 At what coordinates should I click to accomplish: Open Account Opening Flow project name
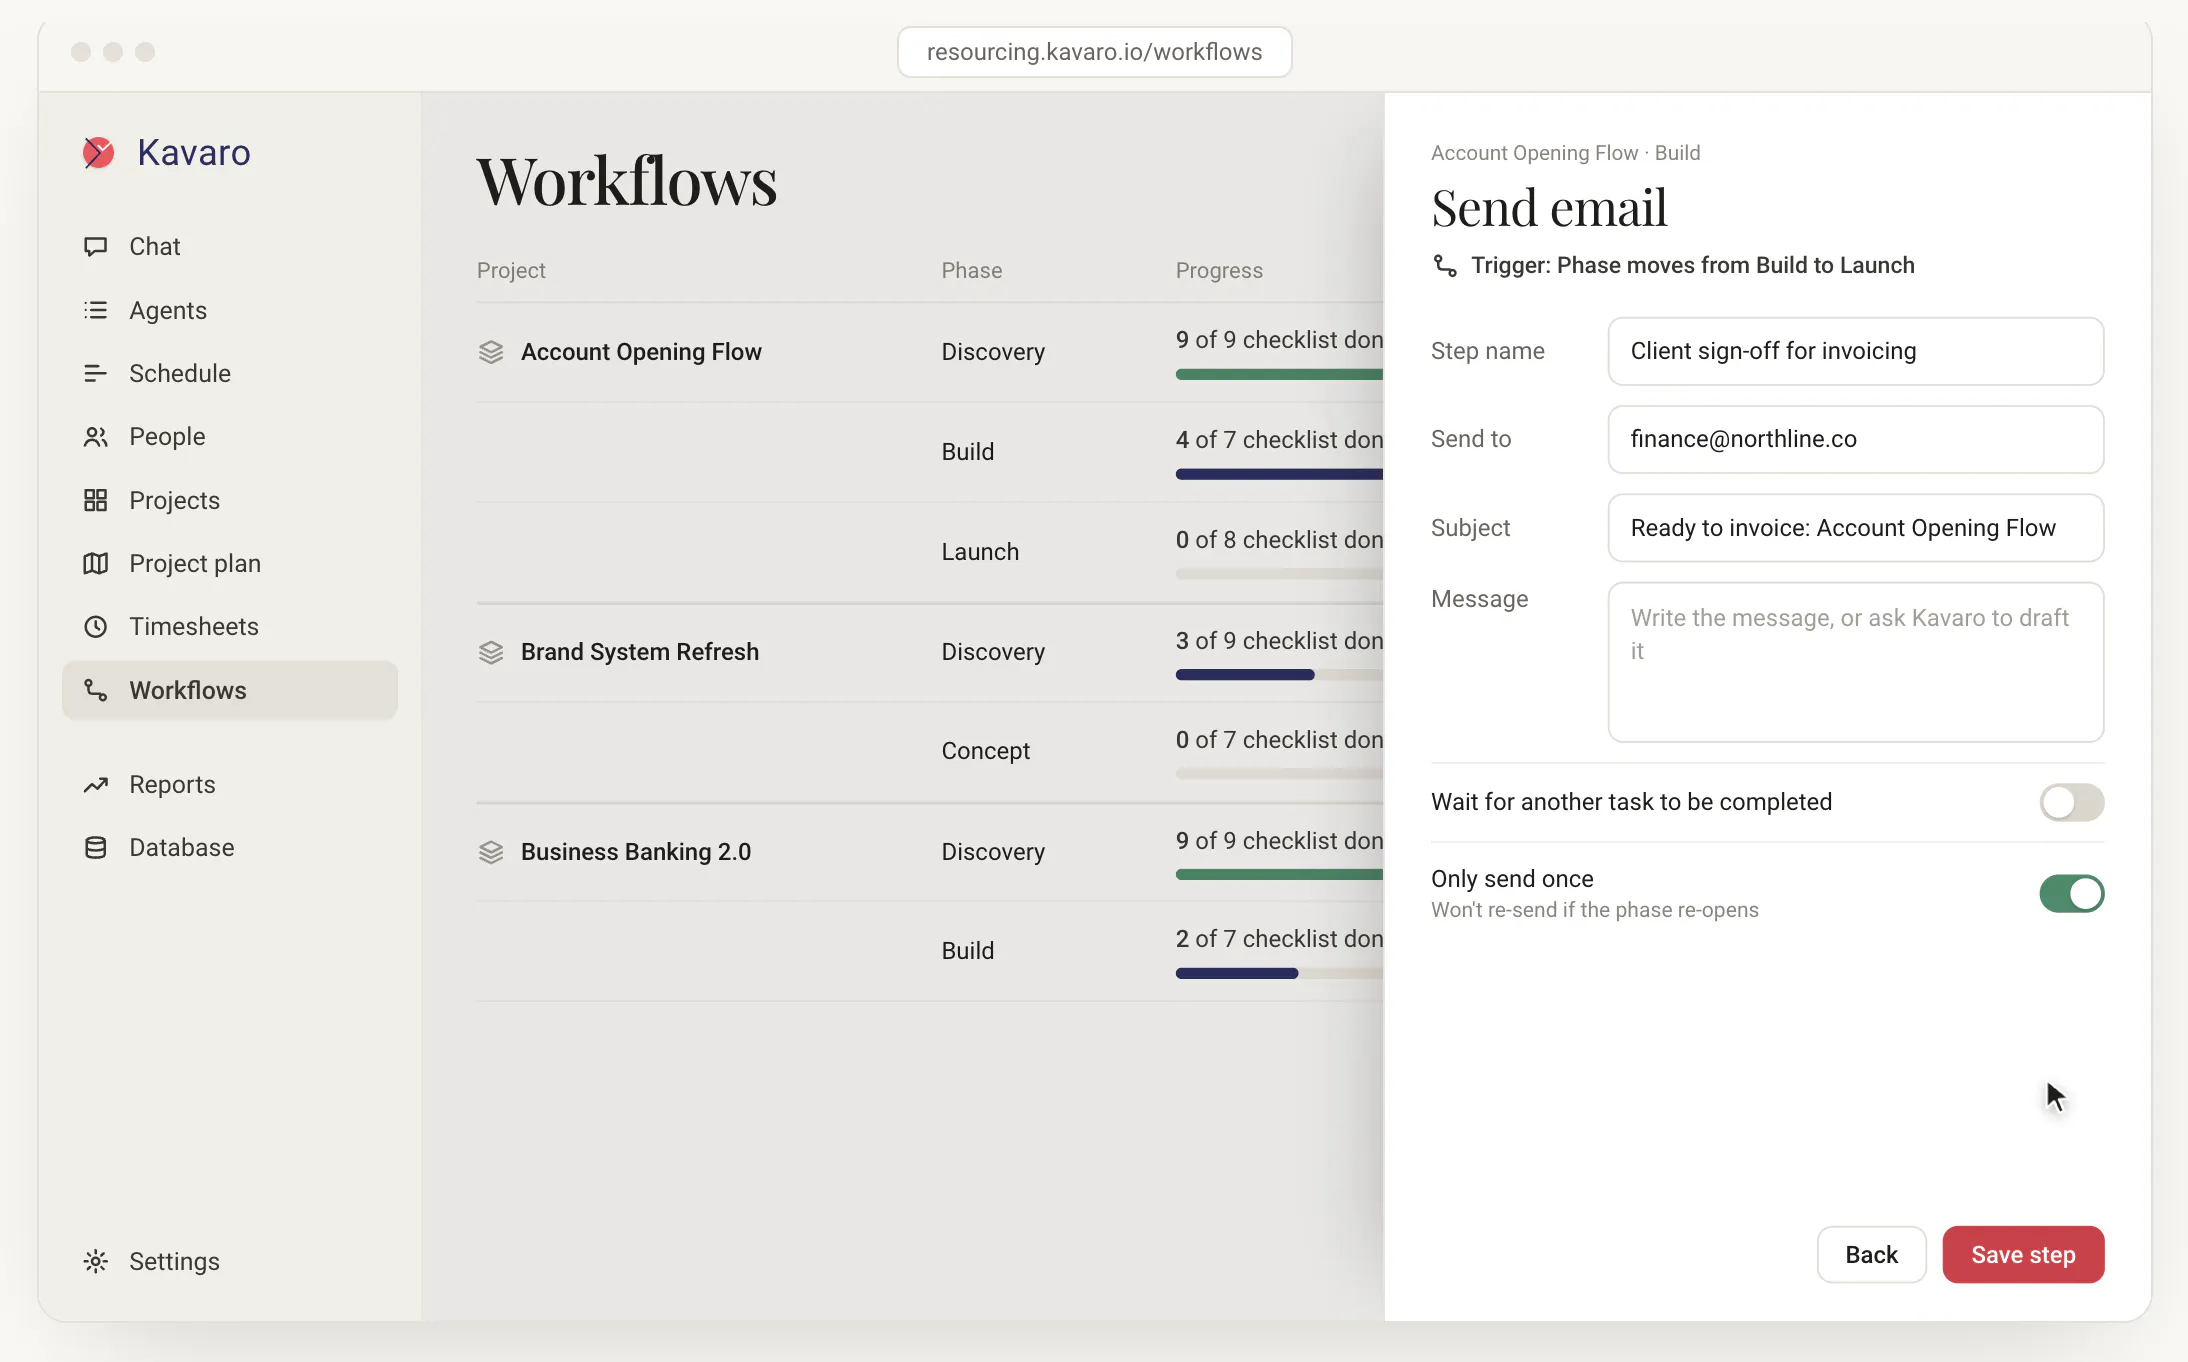(641, 352)
